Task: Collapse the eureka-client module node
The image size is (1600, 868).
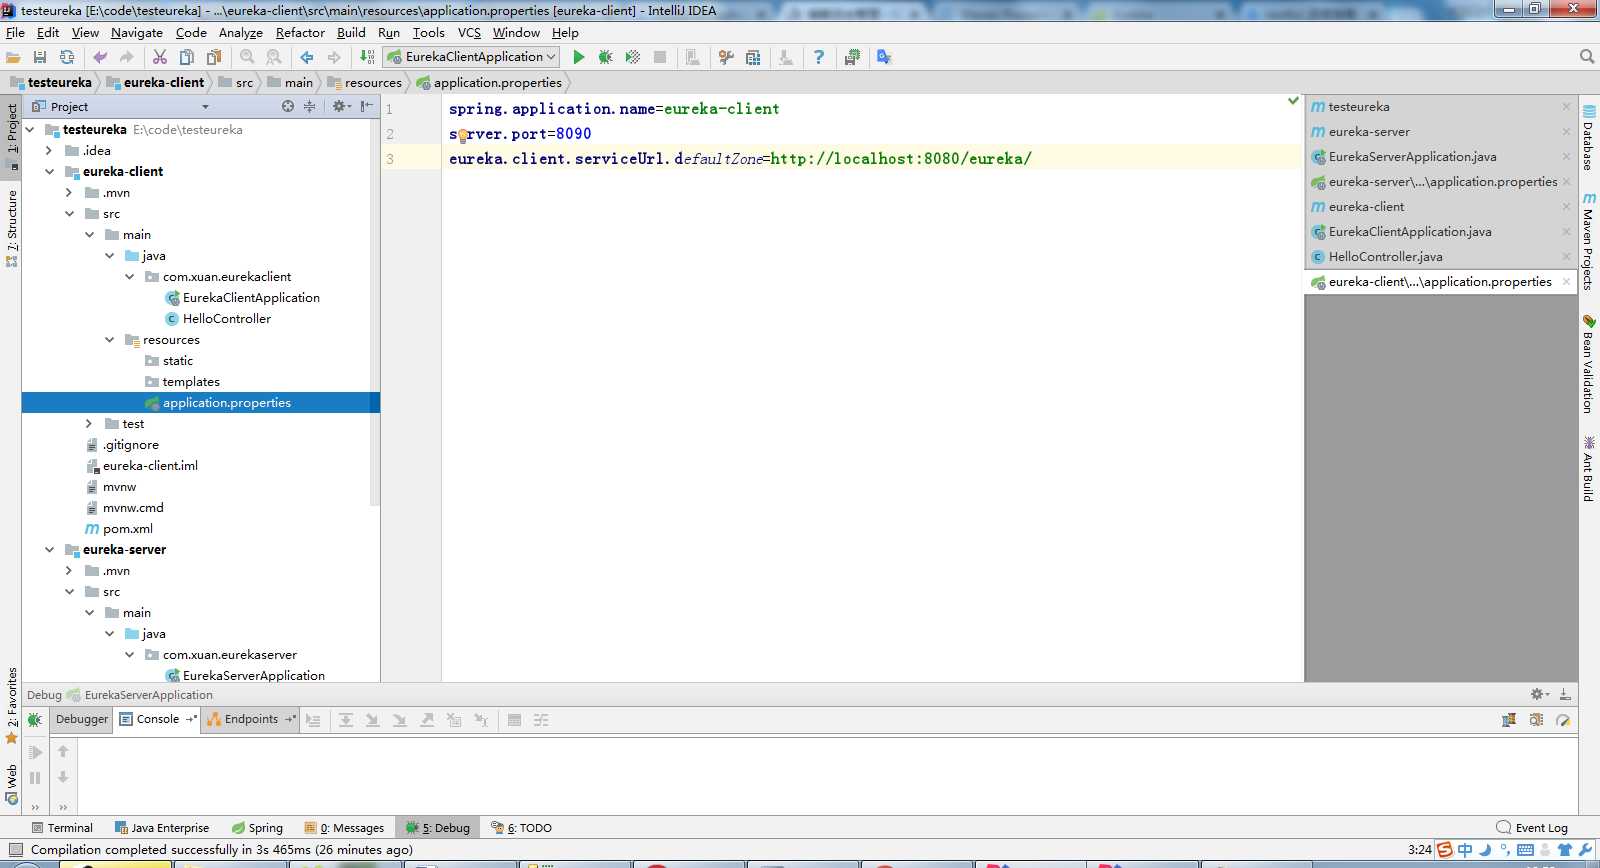Action: (x=49, y=172)
